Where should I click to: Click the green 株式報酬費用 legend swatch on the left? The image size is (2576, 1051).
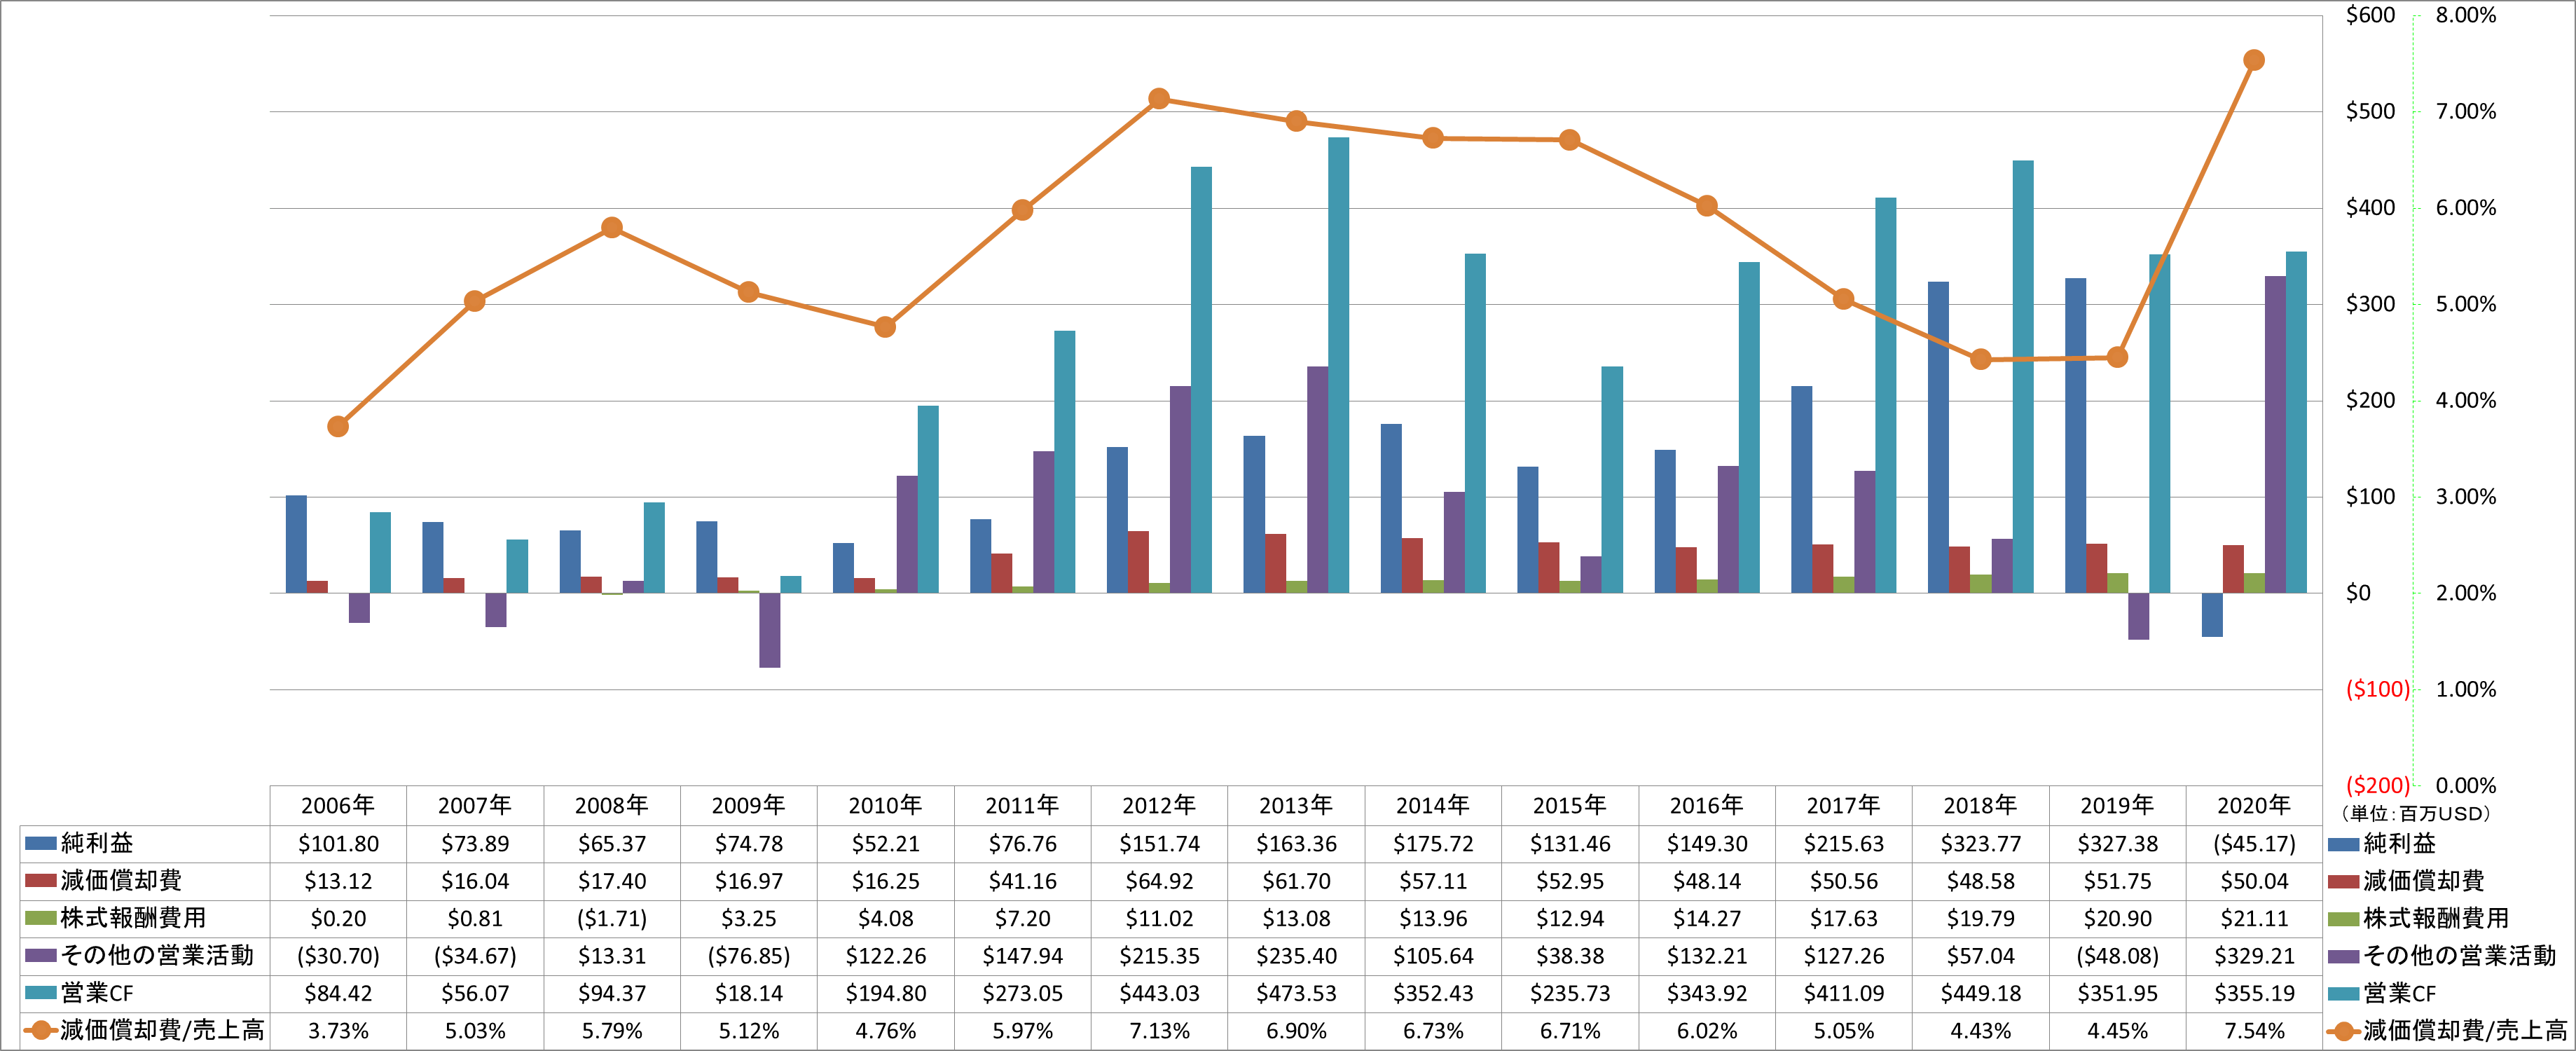(x=40, y=918)
